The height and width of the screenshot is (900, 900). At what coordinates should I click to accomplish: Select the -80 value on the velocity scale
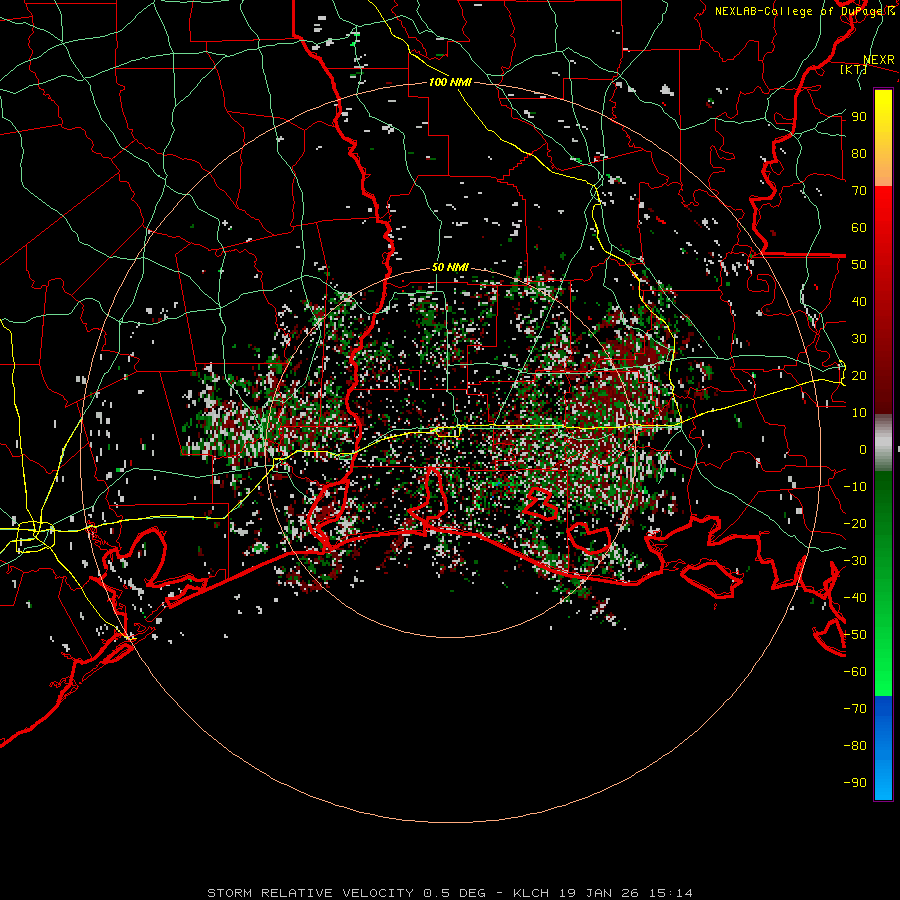tap(855, 746)
